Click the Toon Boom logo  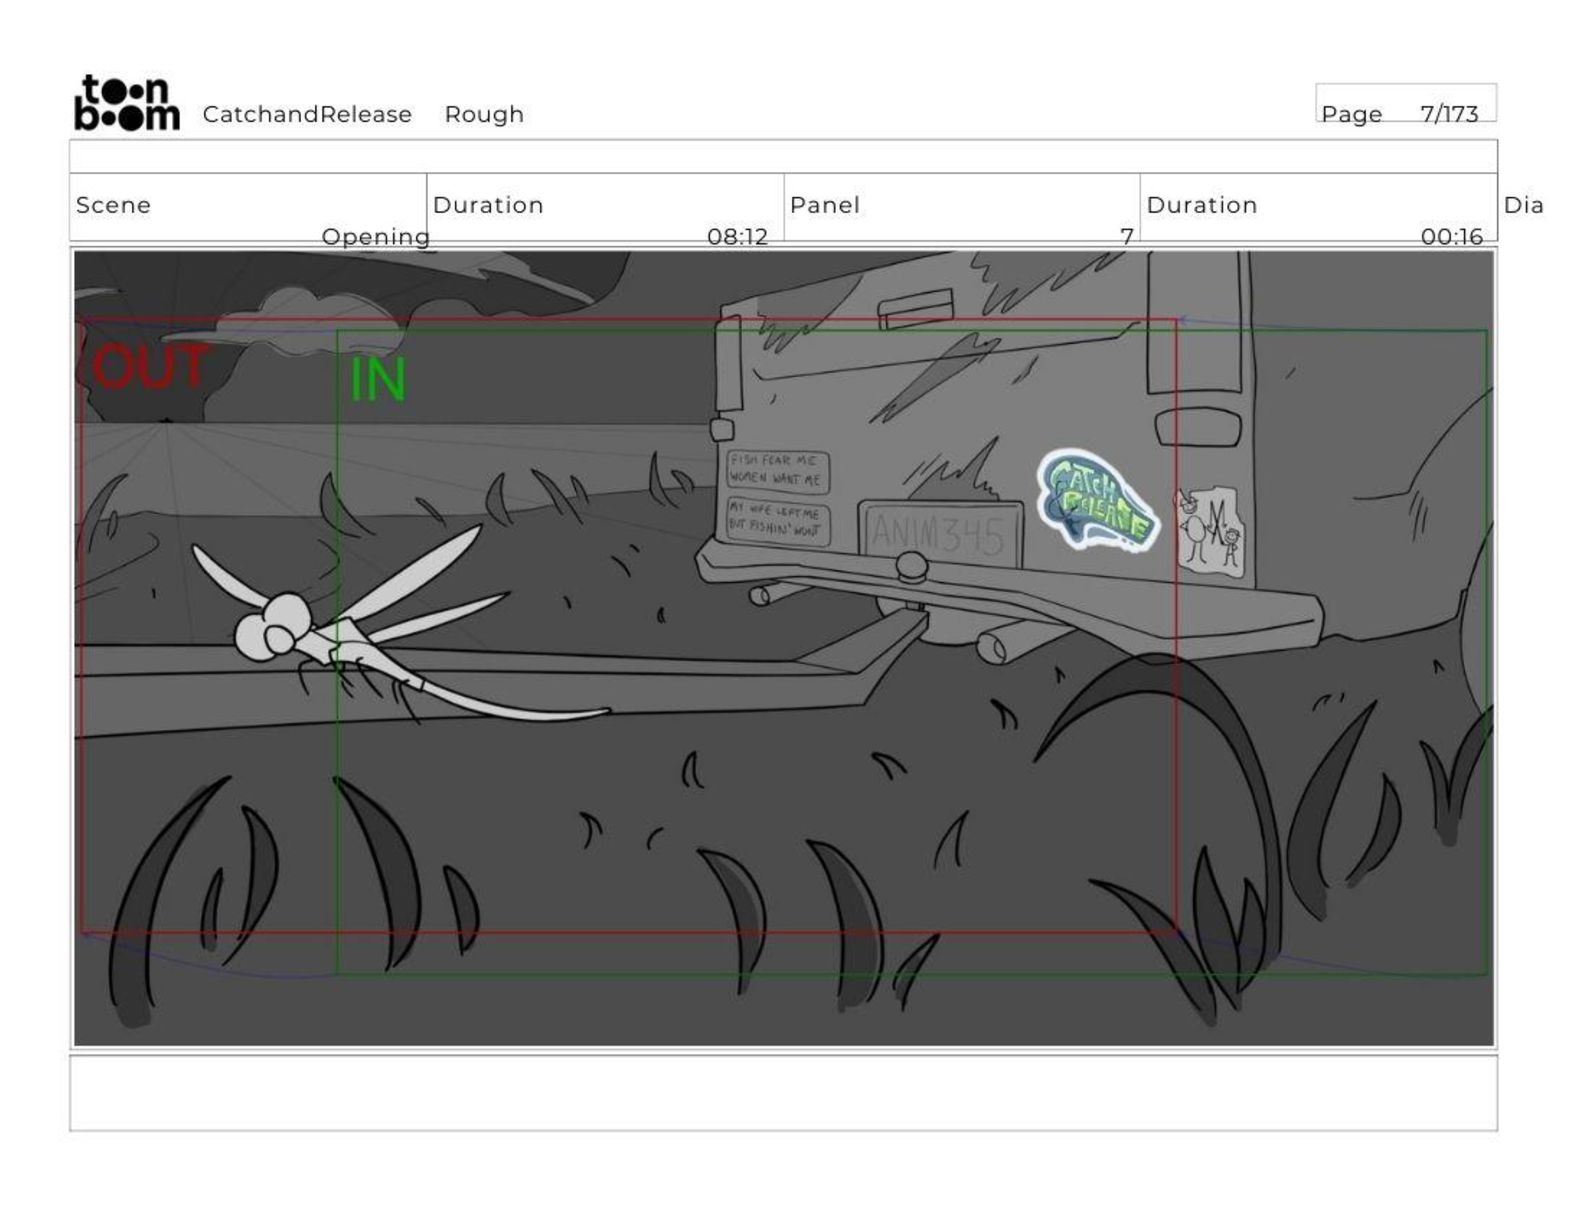point(127,102)
